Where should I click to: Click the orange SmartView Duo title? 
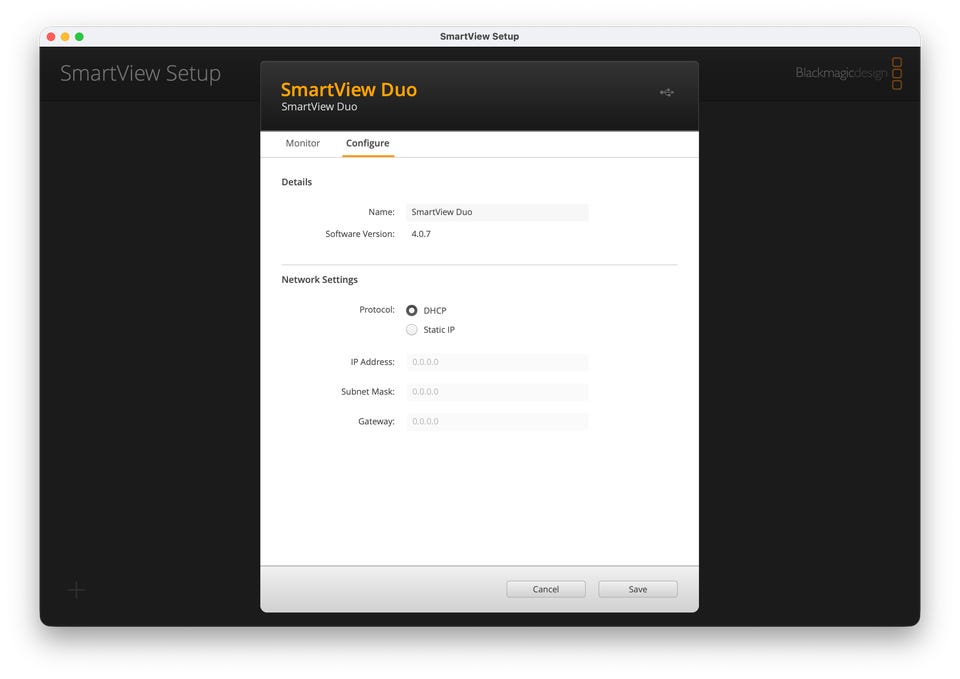pos(348,89)
